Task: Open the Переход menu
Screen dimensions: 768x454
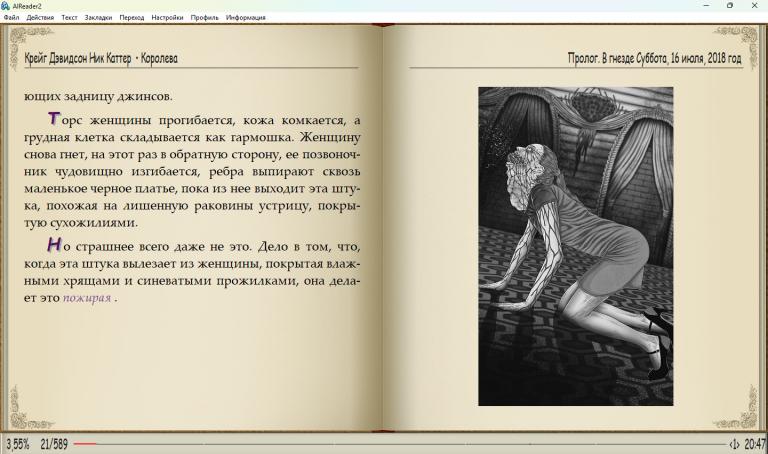Action: coord(132,17)
